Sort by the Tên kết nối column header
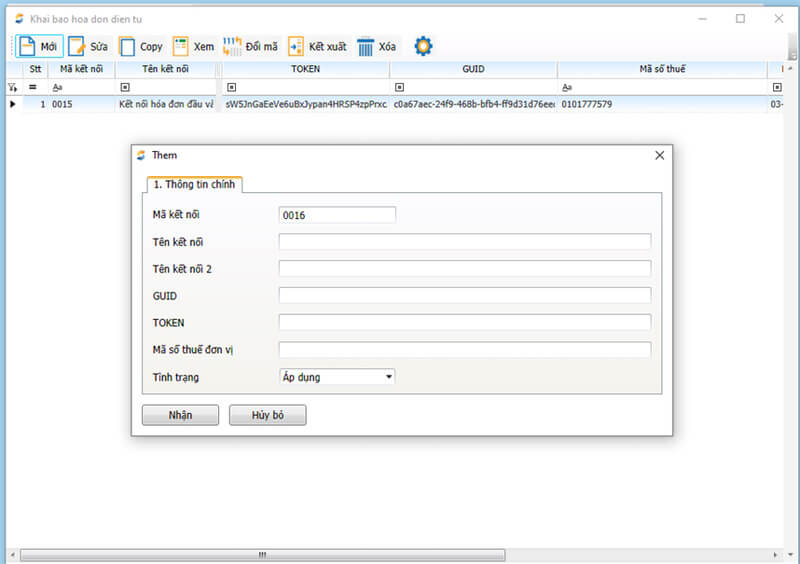 coord(166,69)
